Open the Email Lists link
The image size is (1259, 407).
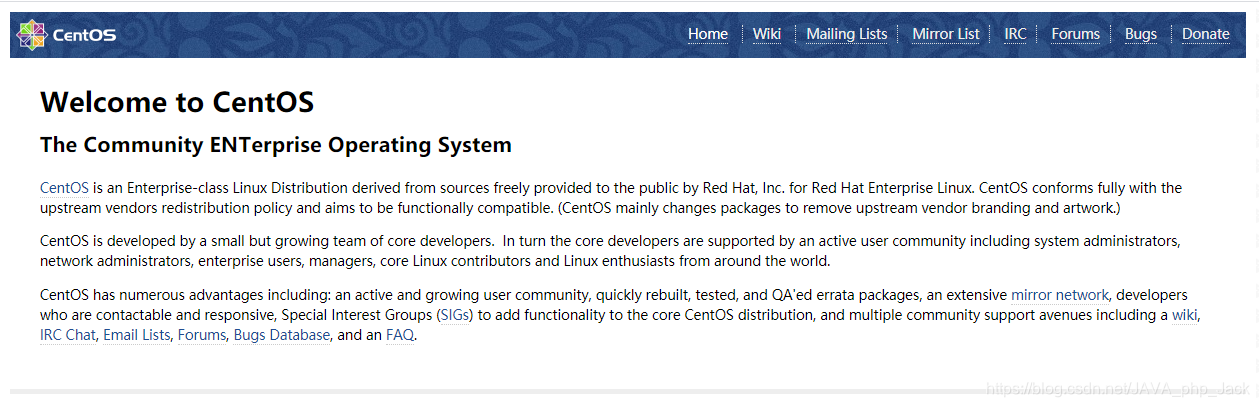[x=136, y=335]
